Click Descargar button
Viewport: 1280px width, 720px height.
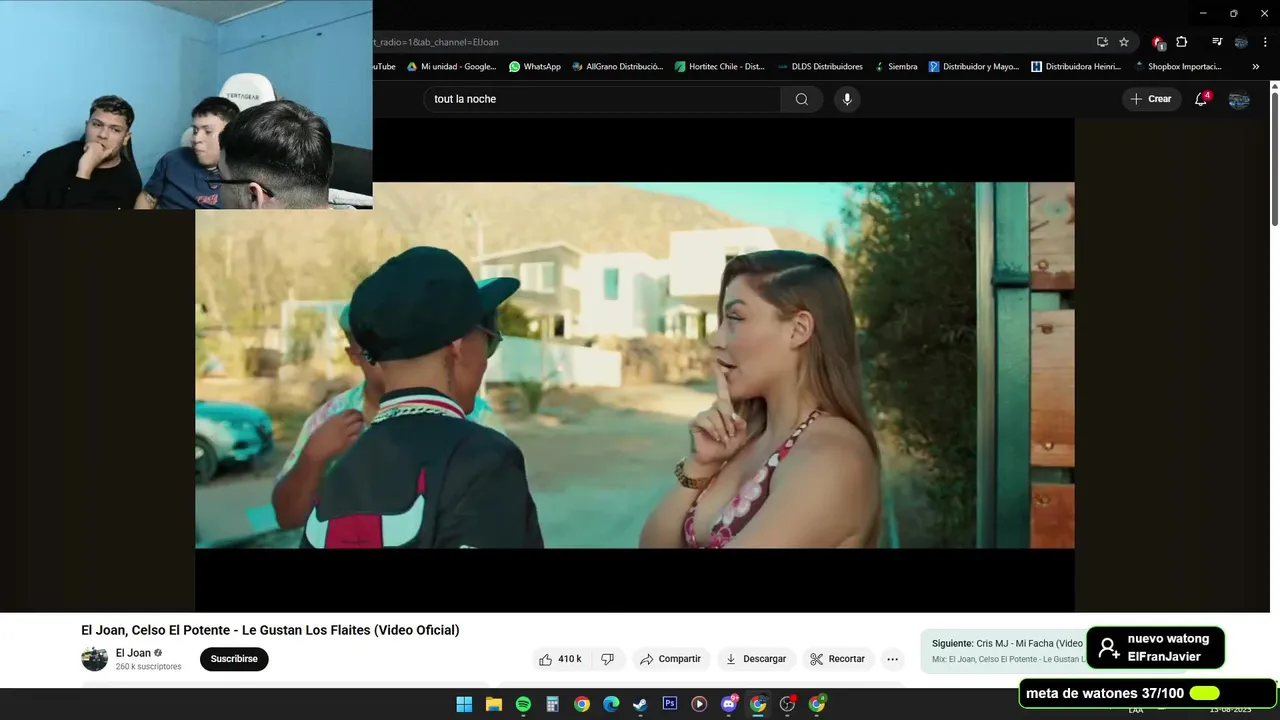(756, 659)
